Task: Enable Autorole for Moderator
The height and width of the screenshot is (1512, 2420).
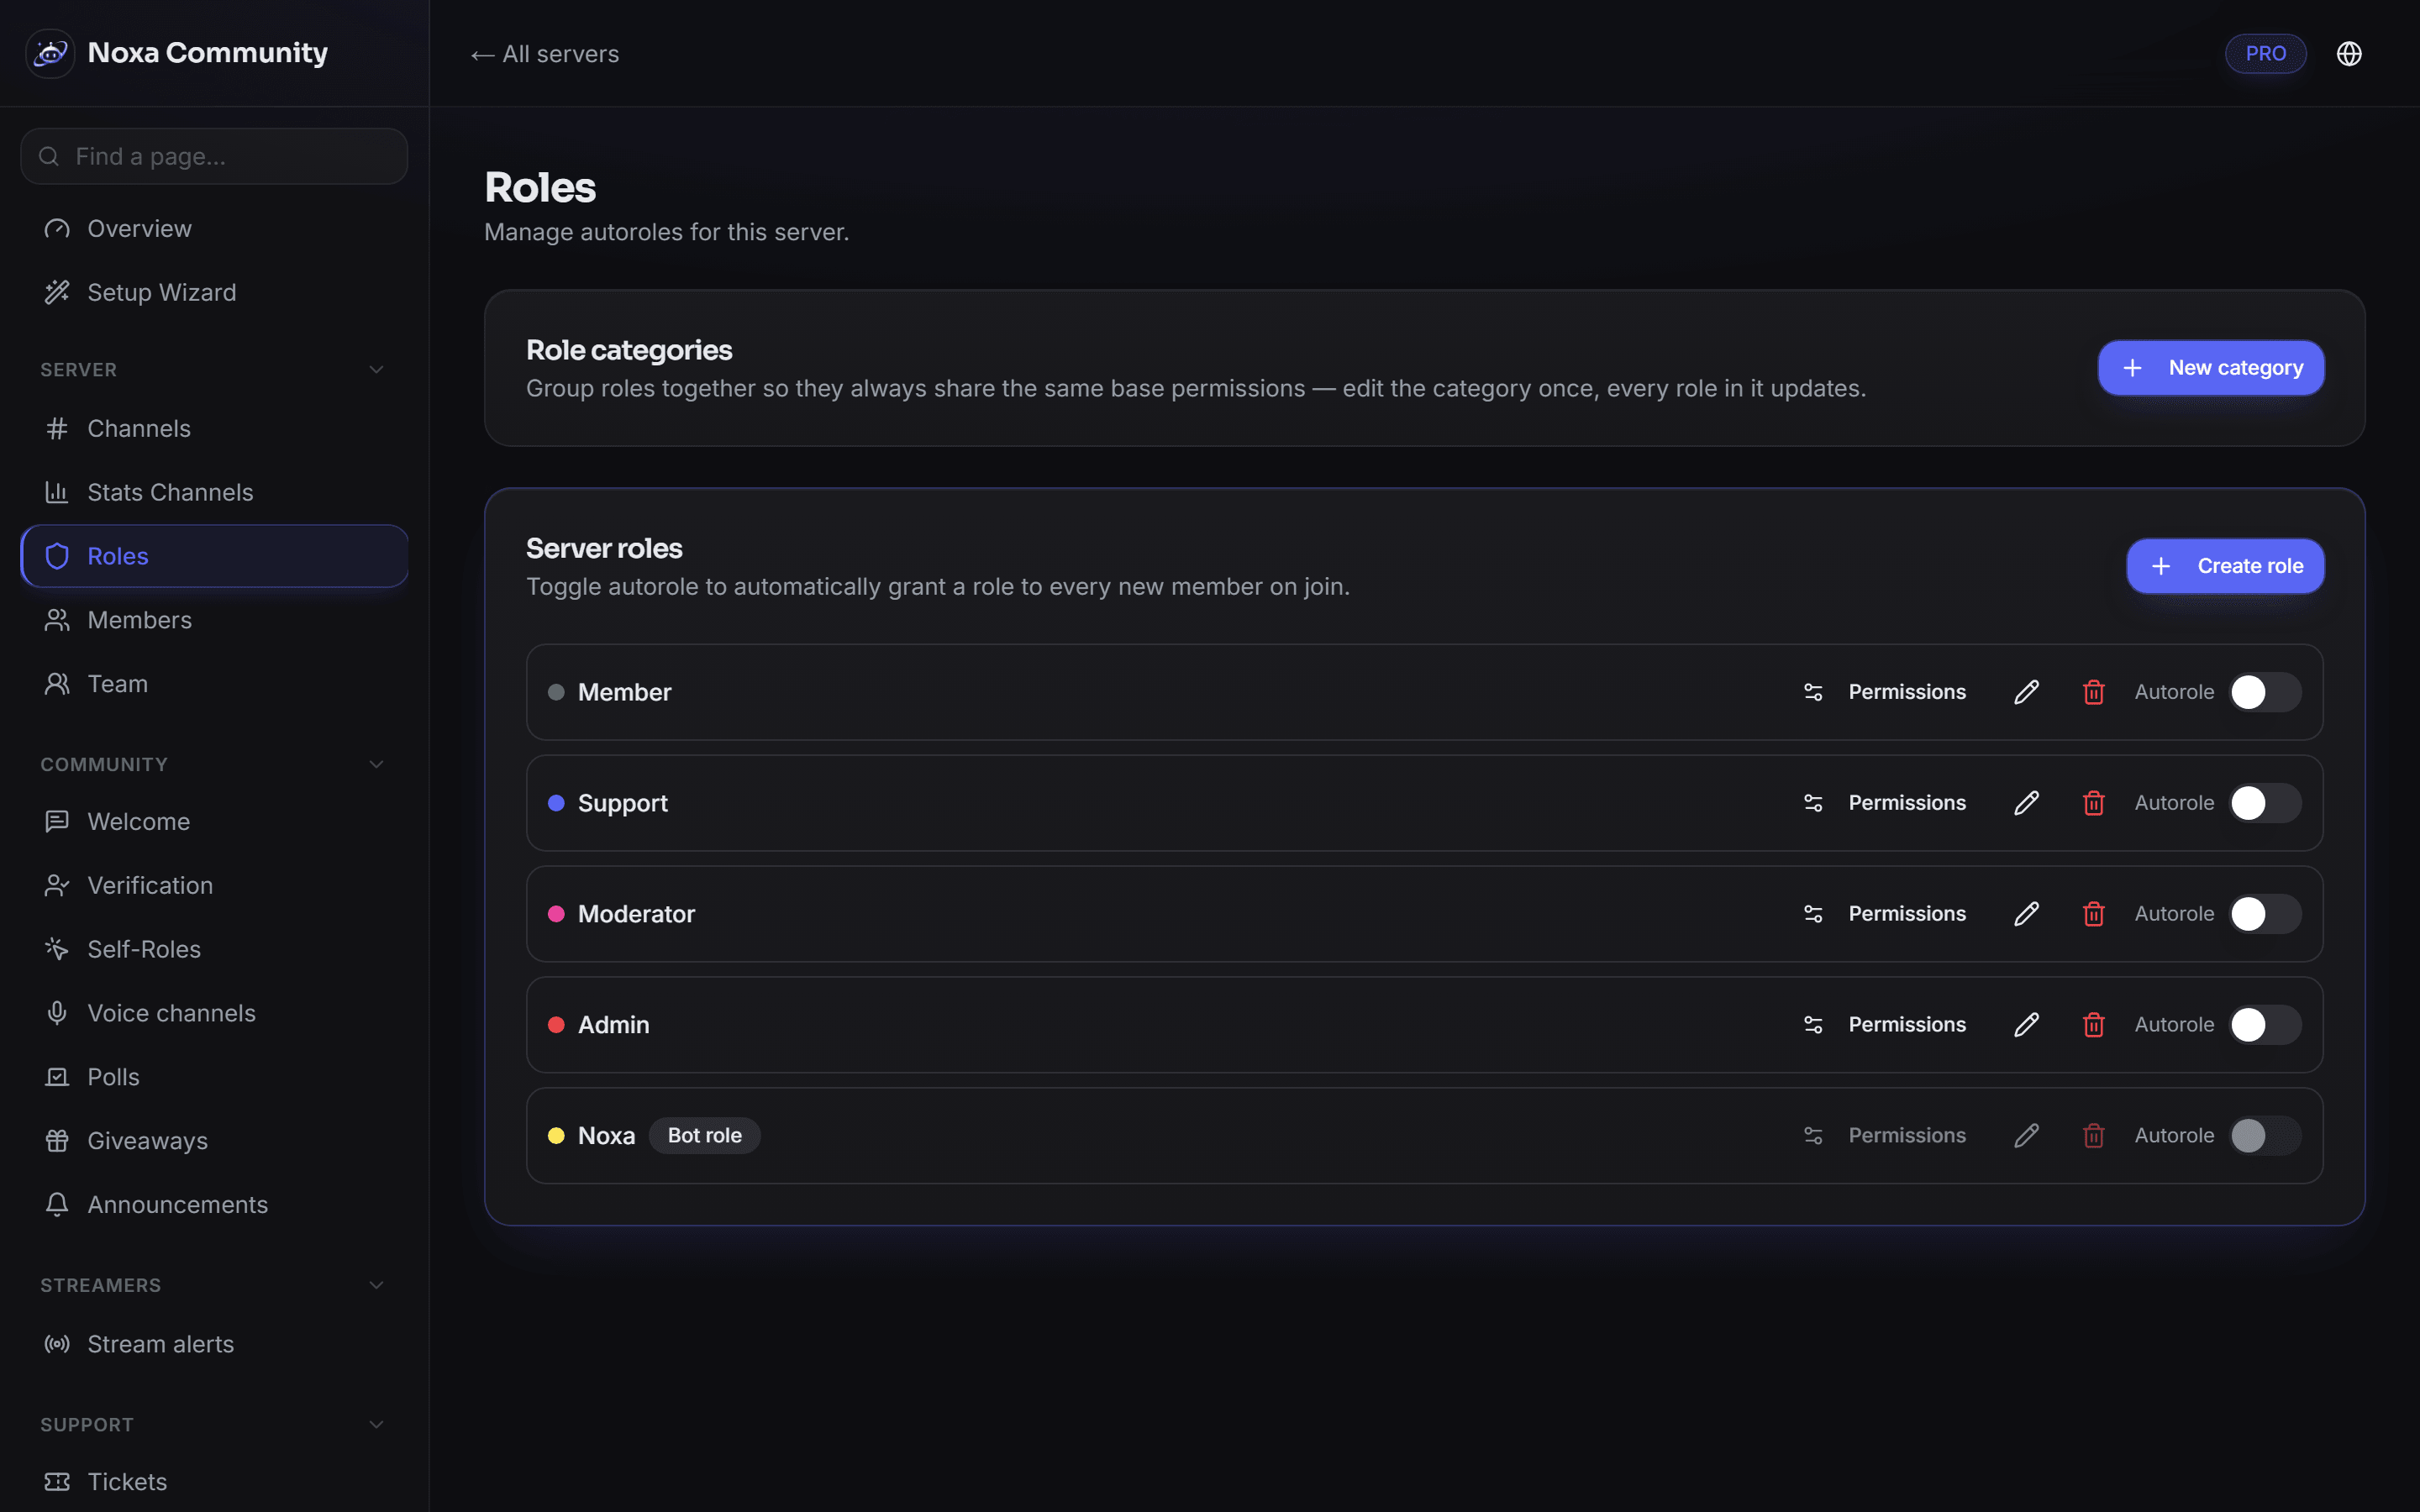Action: point(2265,914)
